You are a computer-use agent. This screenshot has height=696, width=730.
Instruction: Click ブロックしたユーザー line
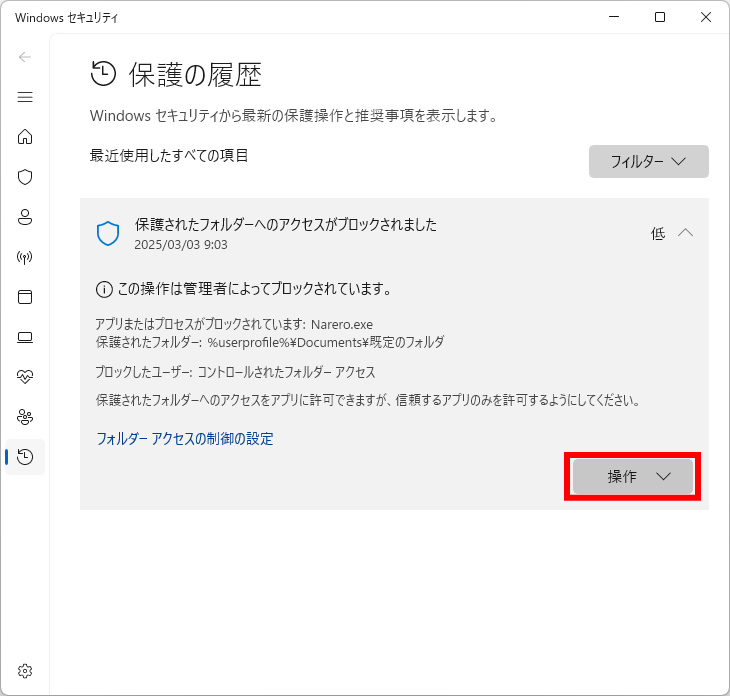pos(235,372)
